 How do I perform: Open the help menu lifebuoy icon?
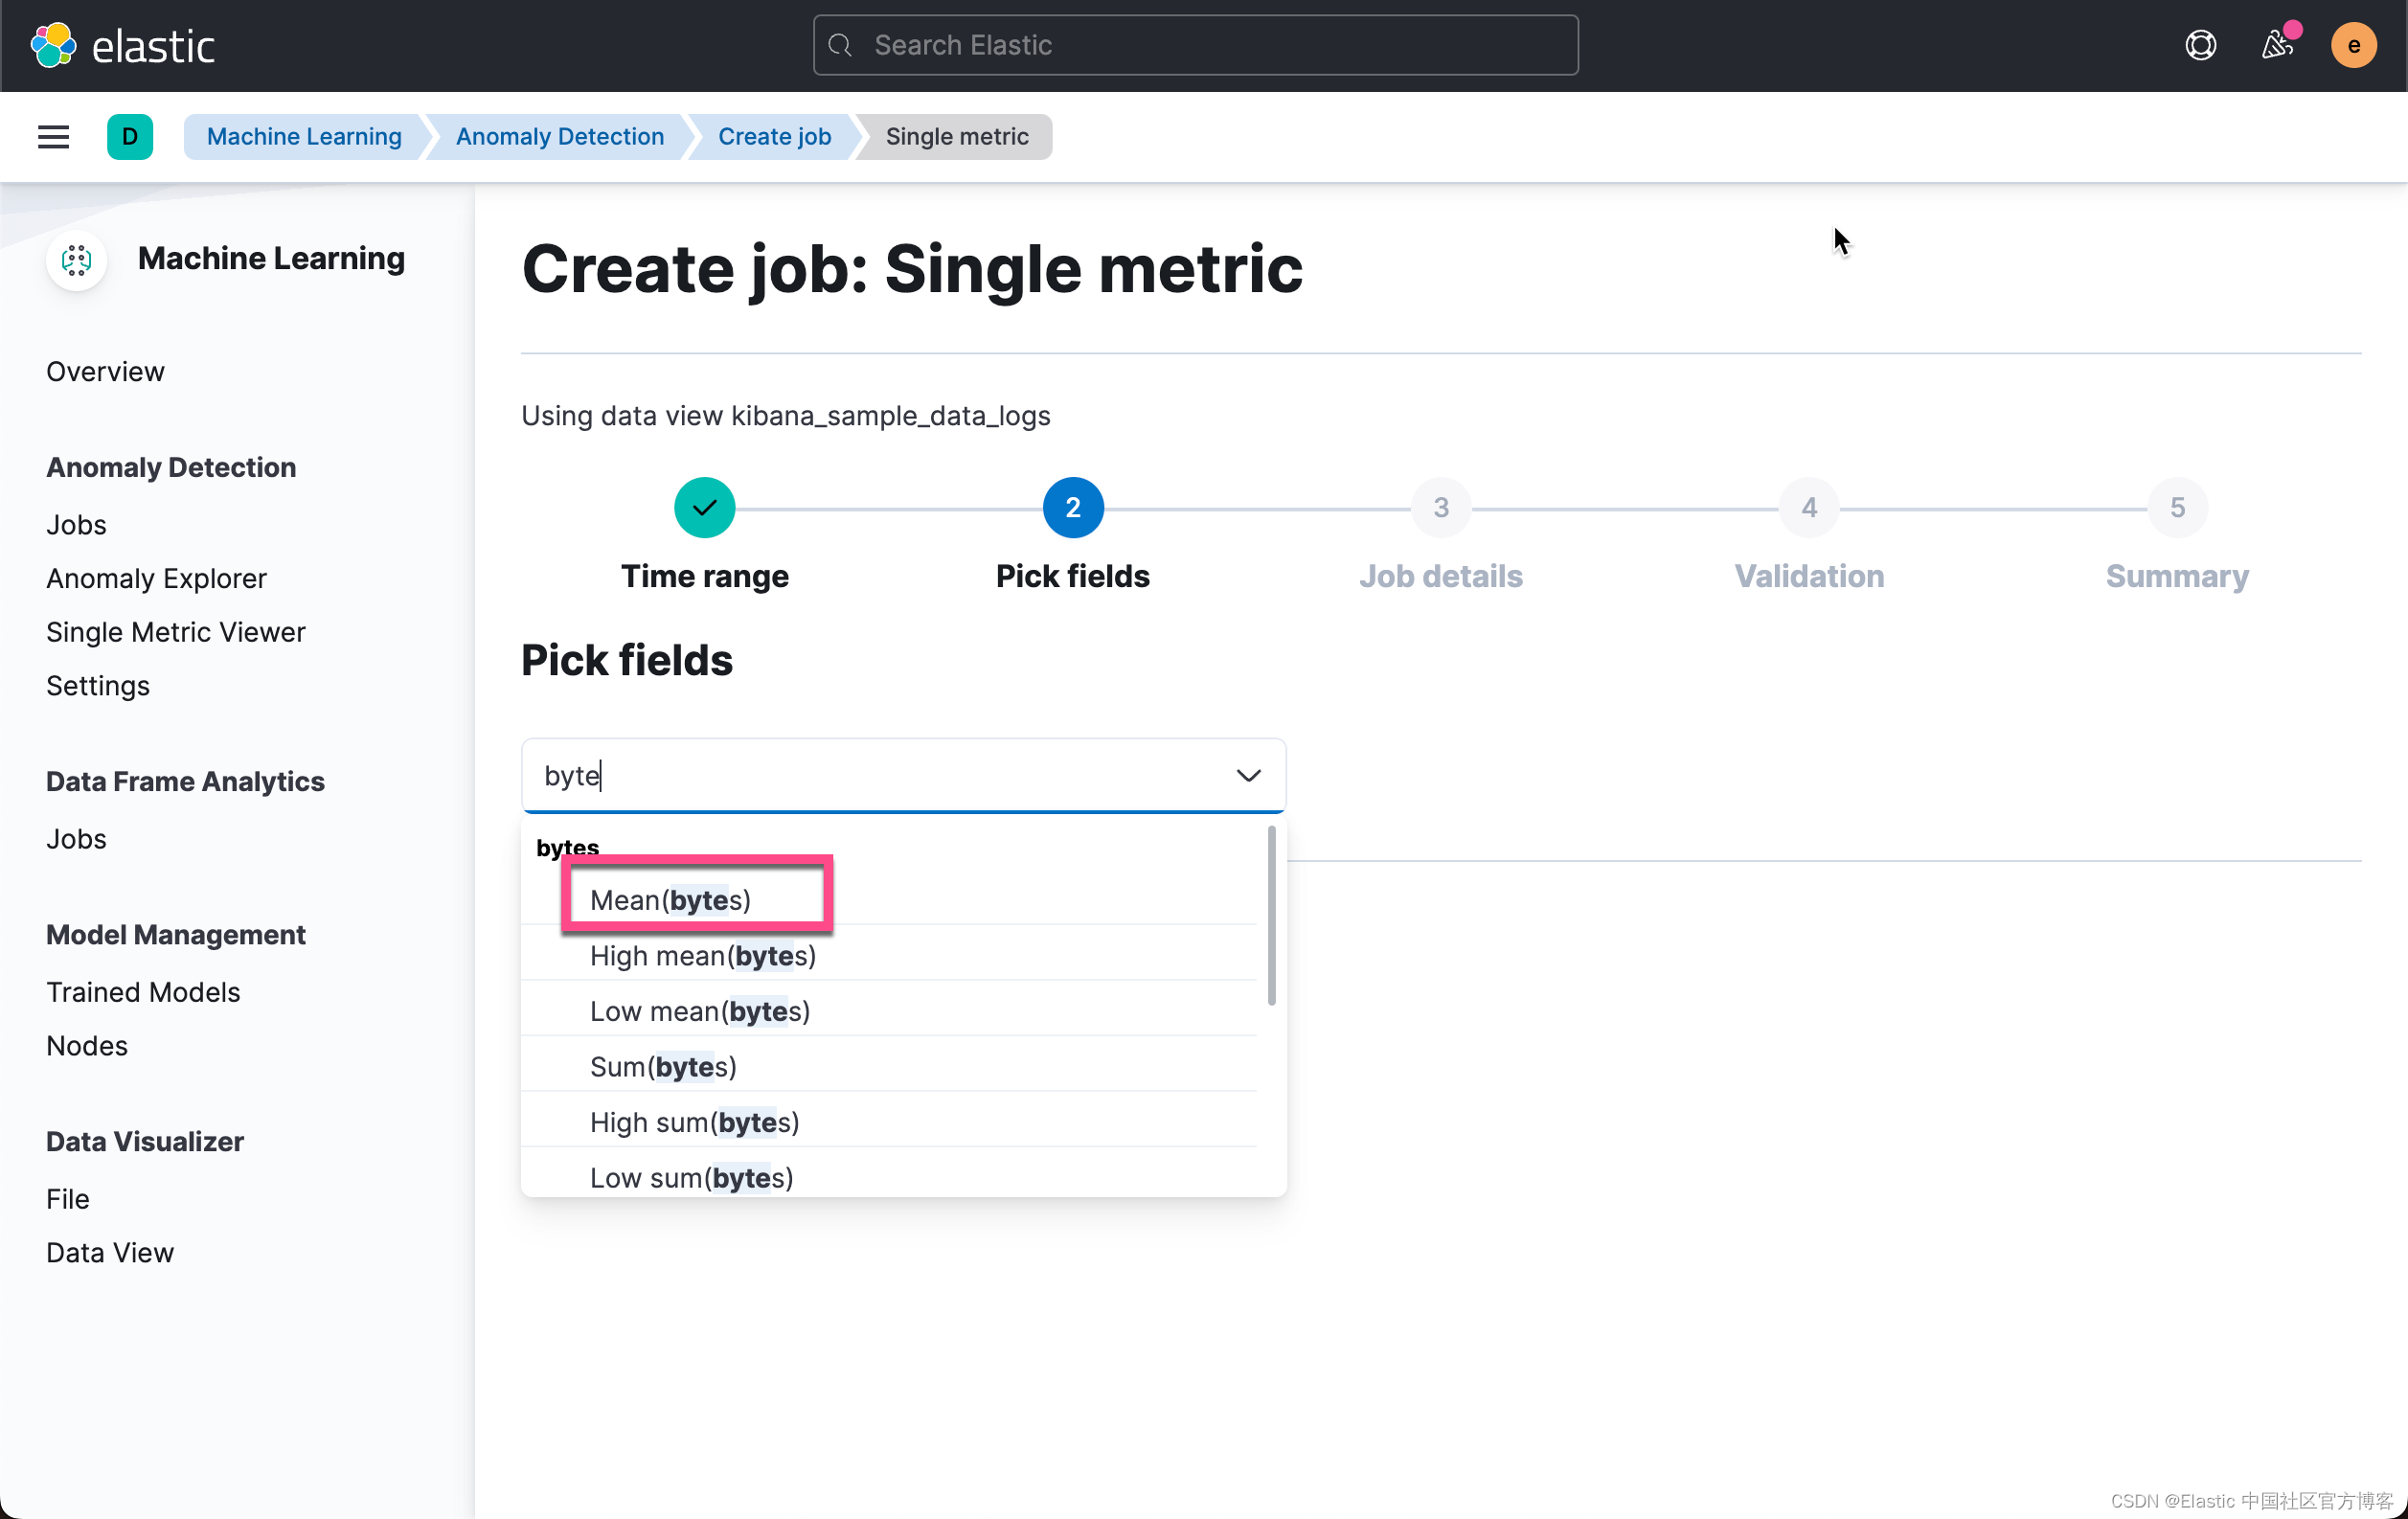[x=2200, y=45]
